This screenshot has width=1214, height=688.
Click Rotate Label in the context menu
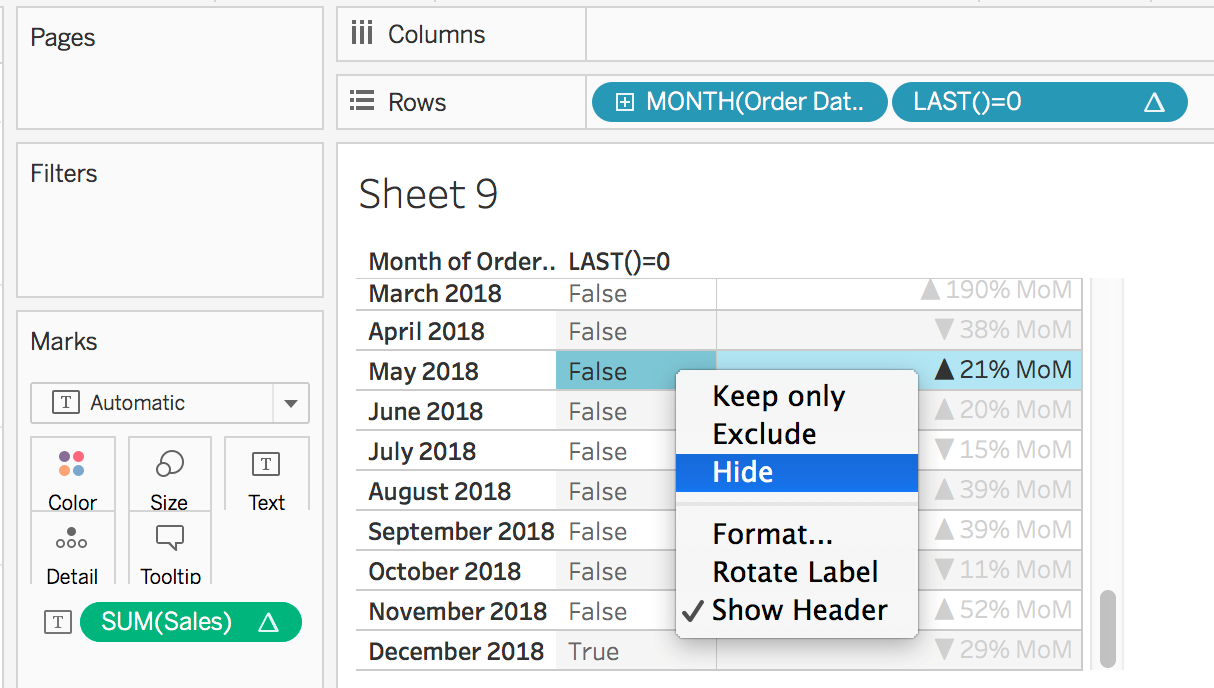point(796,572)
